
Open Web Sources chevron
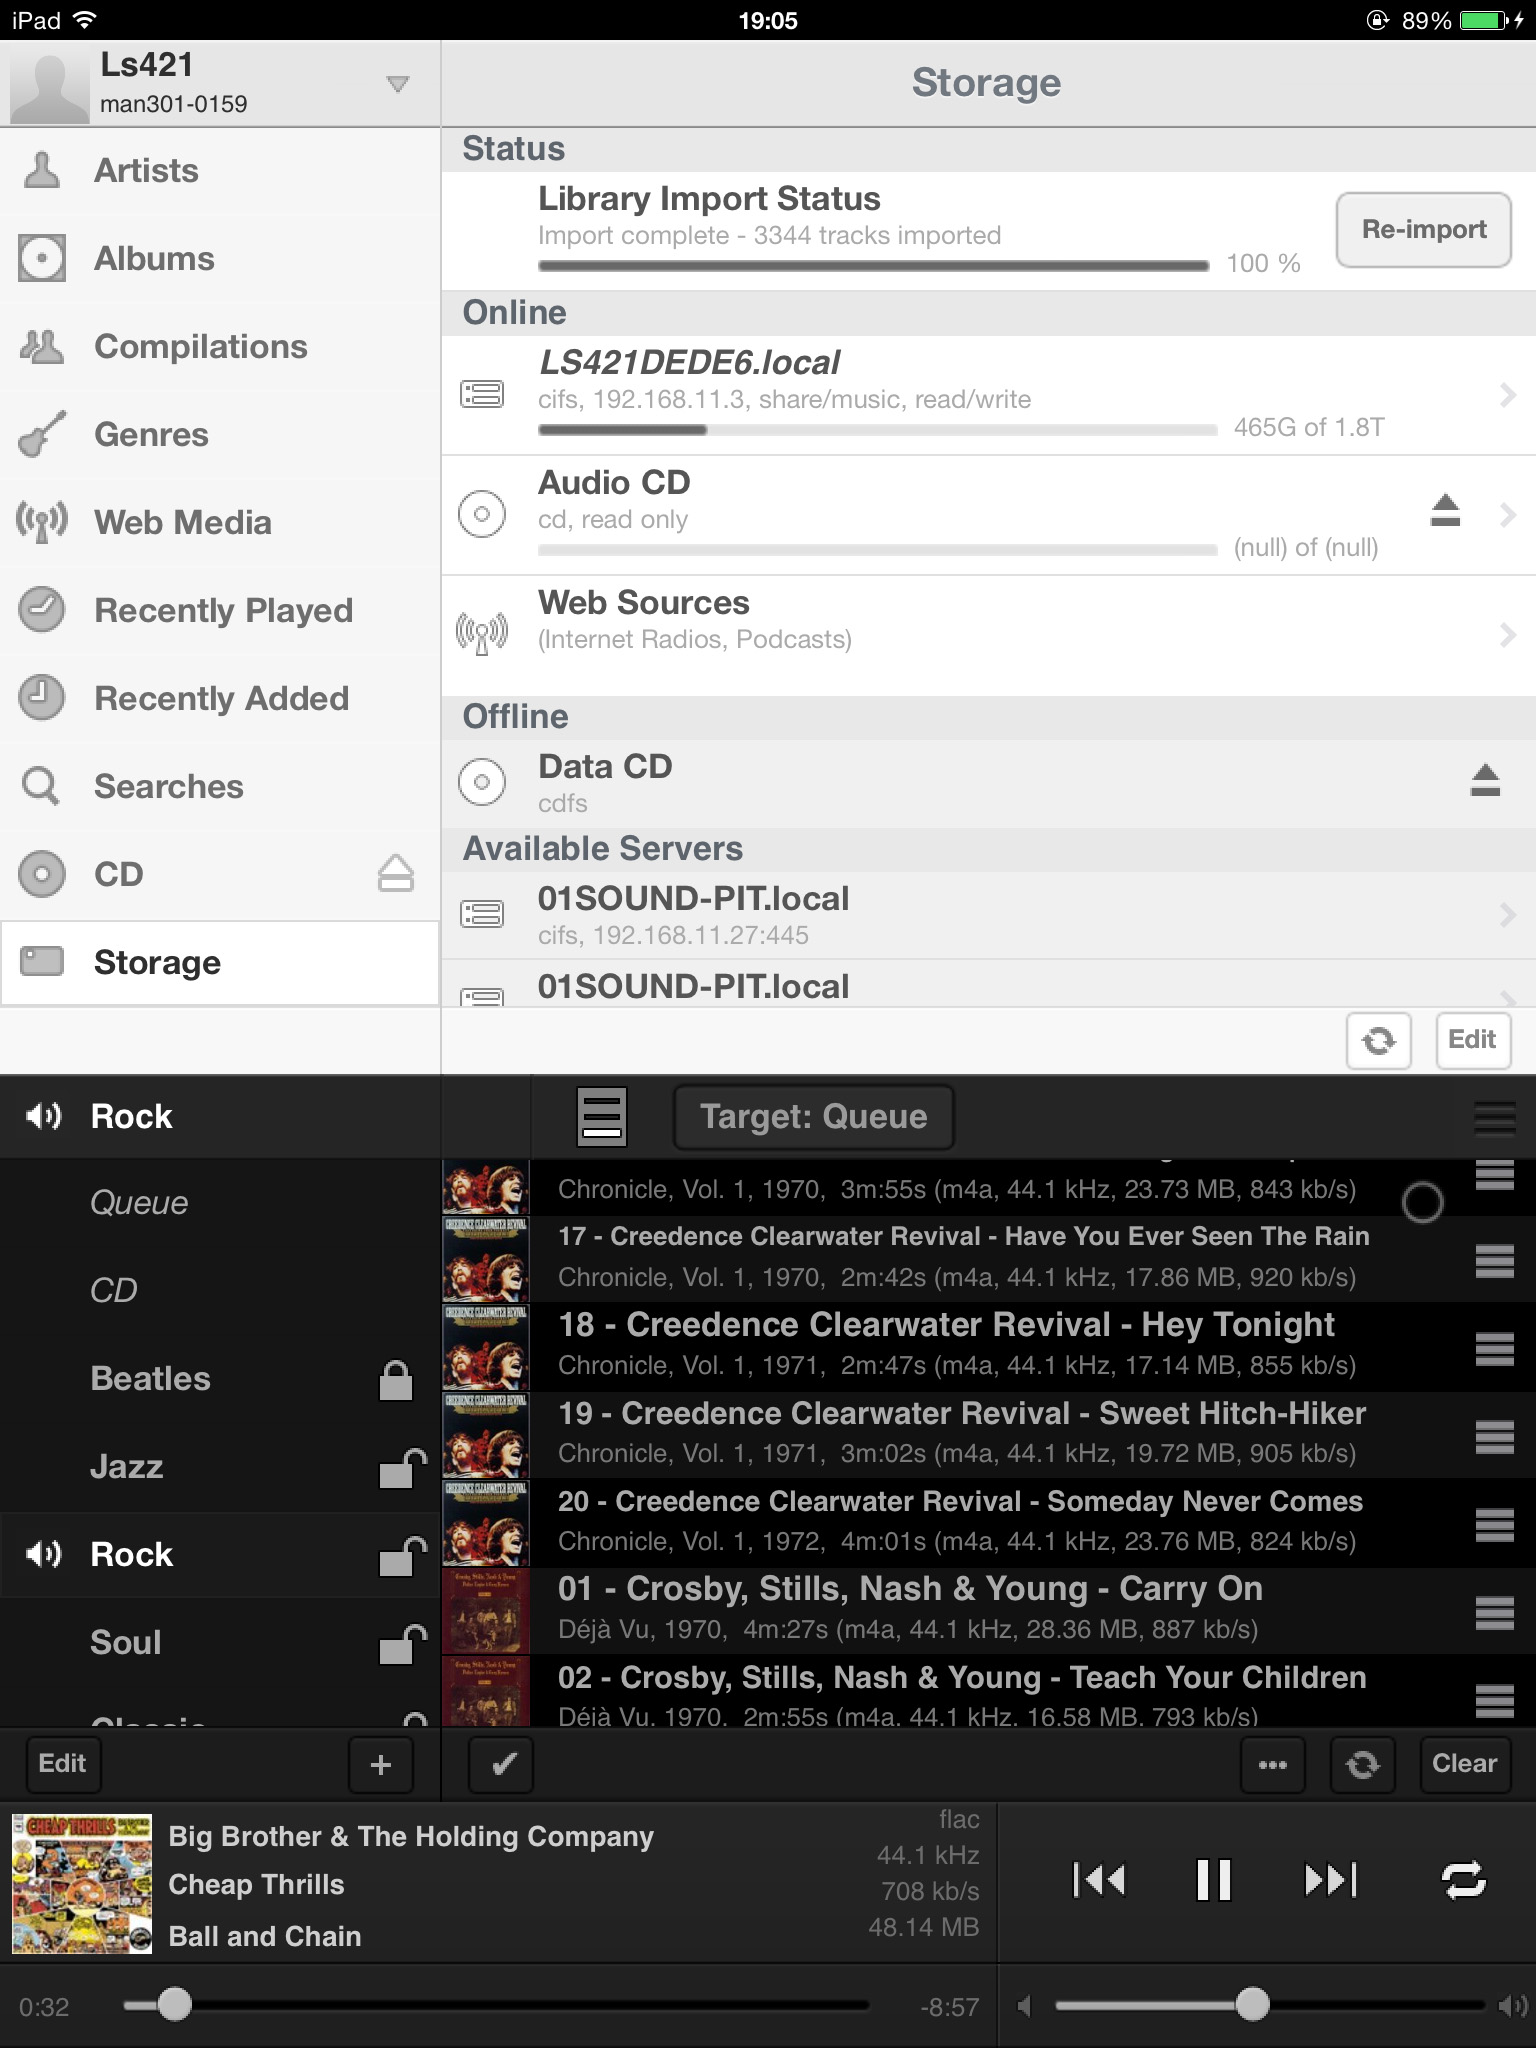coord(1507,635)
